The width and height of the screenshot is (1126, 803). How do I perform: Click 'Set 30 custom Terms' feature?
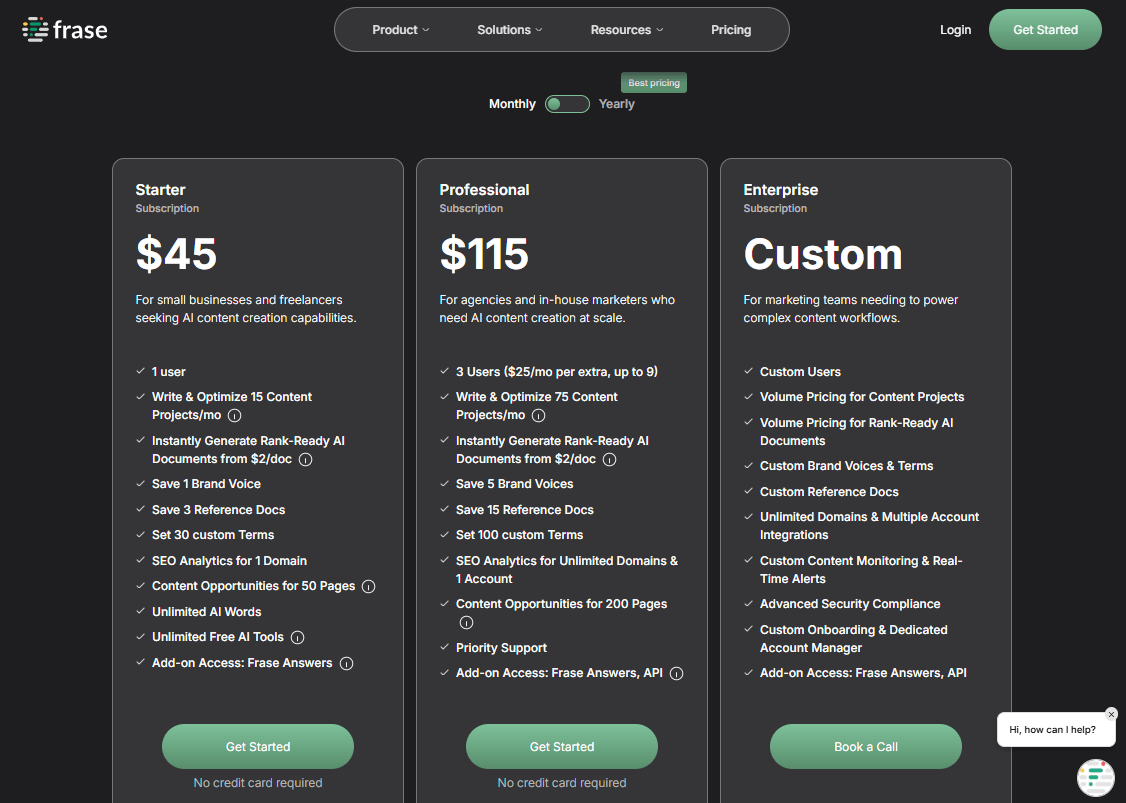coord(213,535)
